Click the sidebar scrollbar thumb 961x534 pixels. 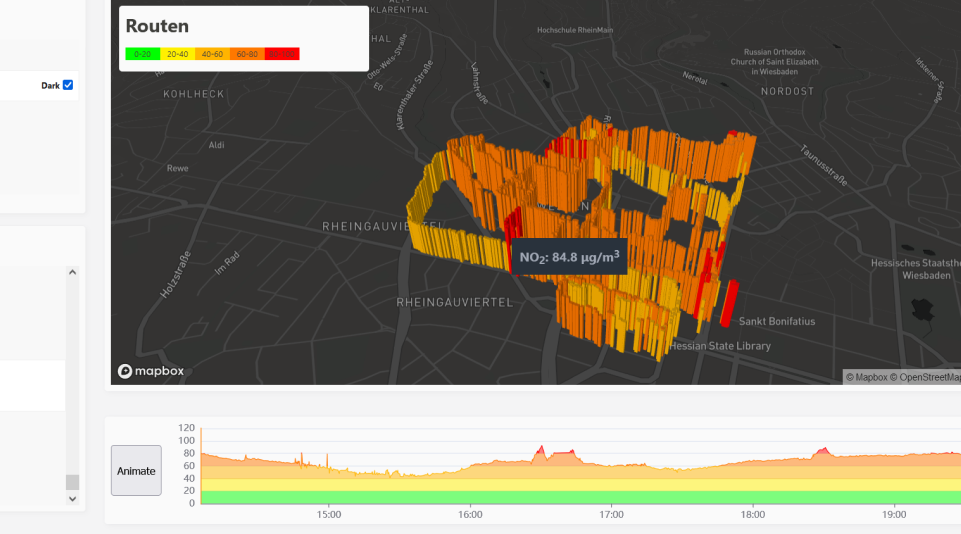[72, 482]
